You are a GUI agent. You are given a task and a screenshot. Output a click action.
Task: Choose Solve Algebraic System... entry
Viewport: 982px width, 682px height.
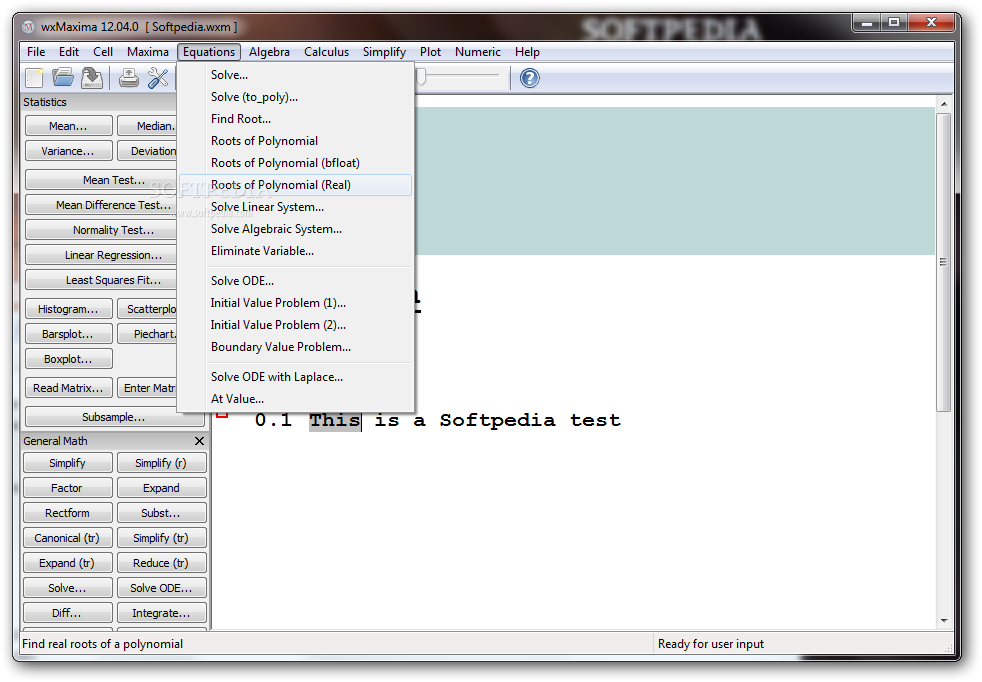click(x=295, y=229)
